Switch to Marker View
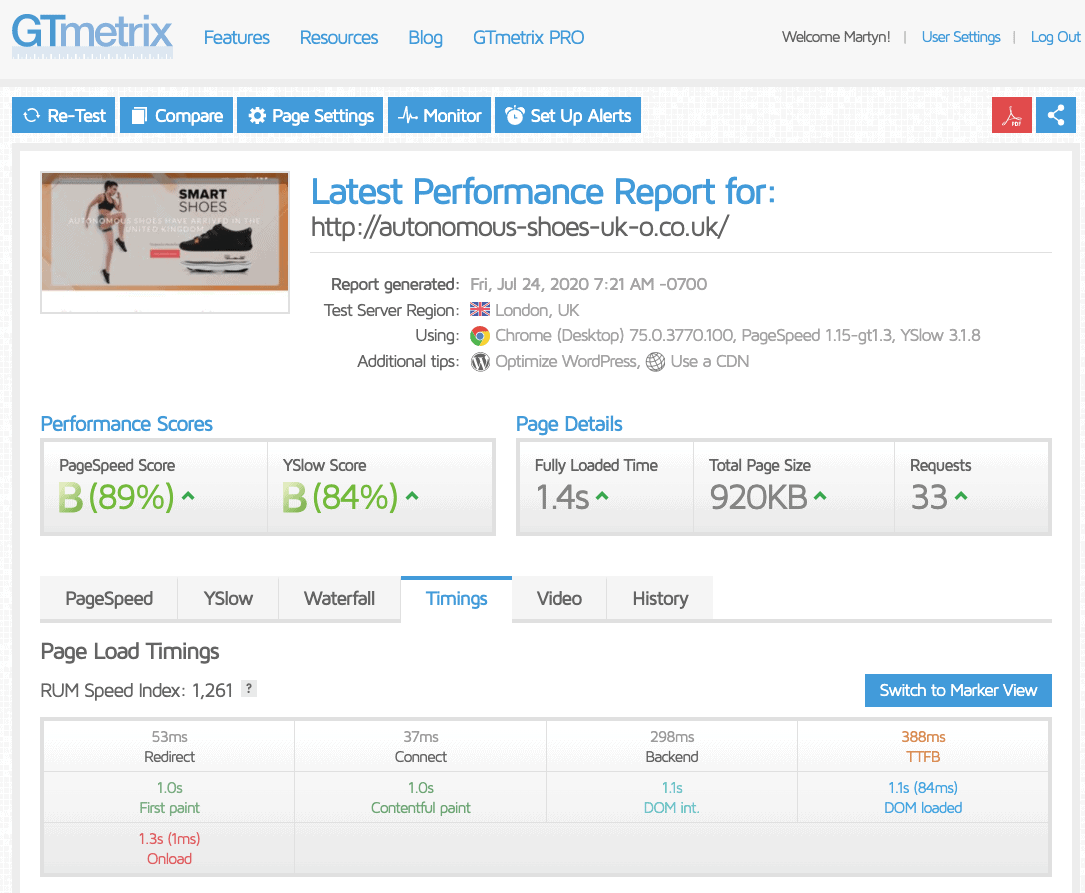 coord(958,690)
